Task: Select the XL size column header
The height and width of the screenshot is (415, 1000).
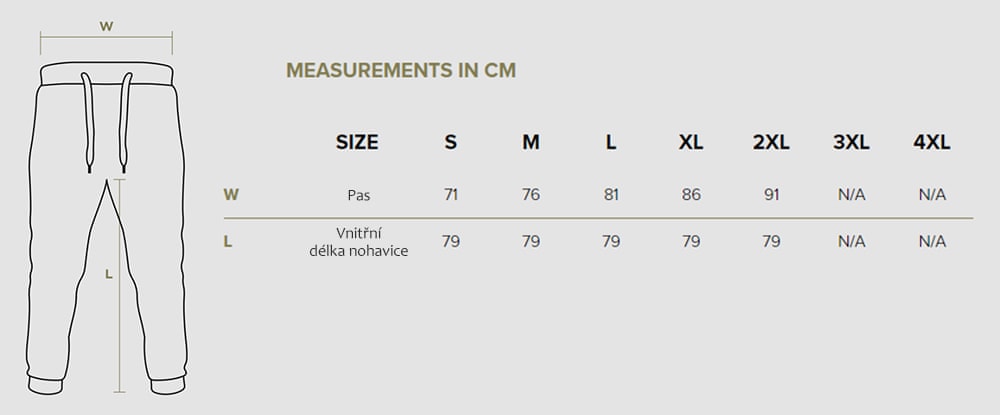Action: [x=691, y=142]
